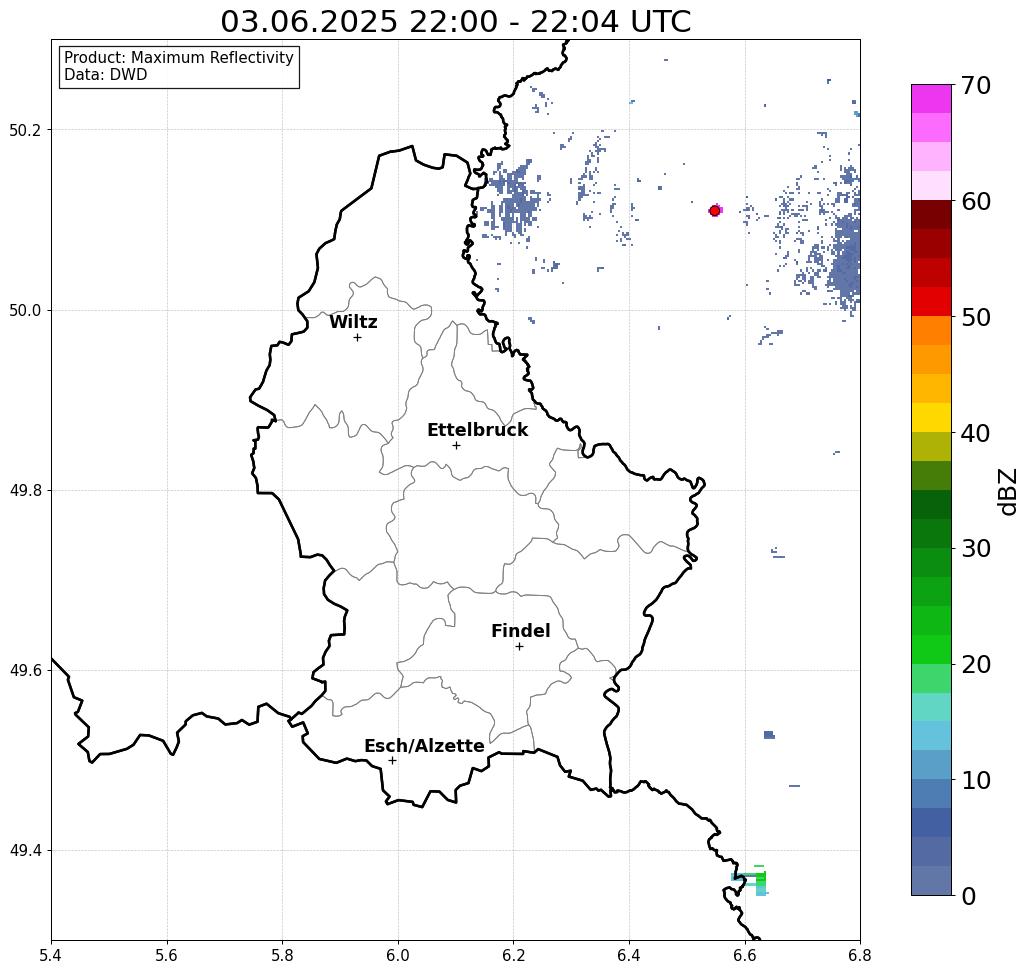
Task: Click the 40 label on the colorbar
Action: [975, 433]
